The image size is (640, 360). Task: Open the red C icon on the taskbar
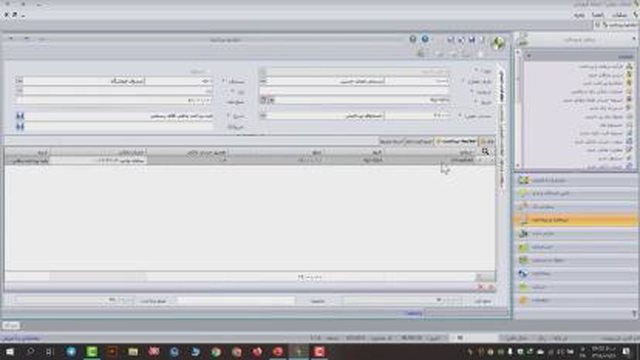coord(319,352)
